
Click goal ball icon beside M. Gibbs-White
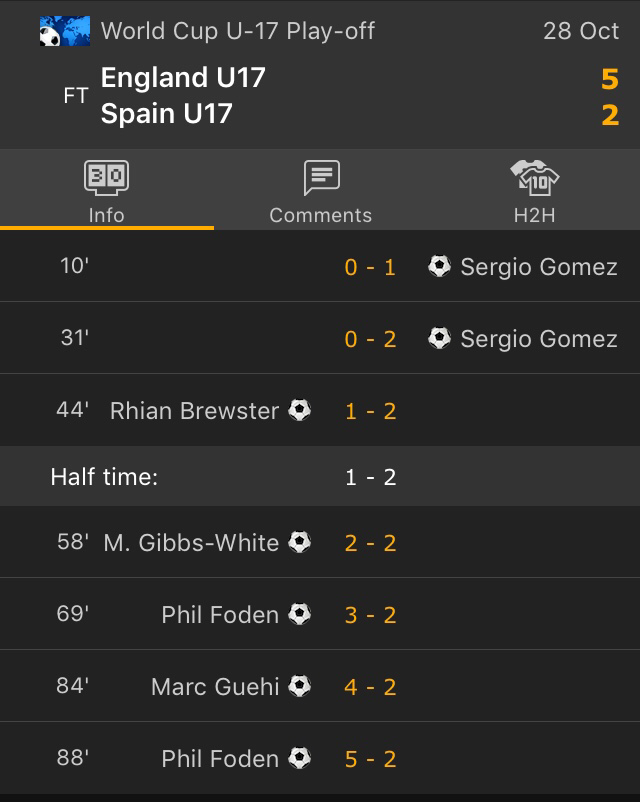coord(300,542)
